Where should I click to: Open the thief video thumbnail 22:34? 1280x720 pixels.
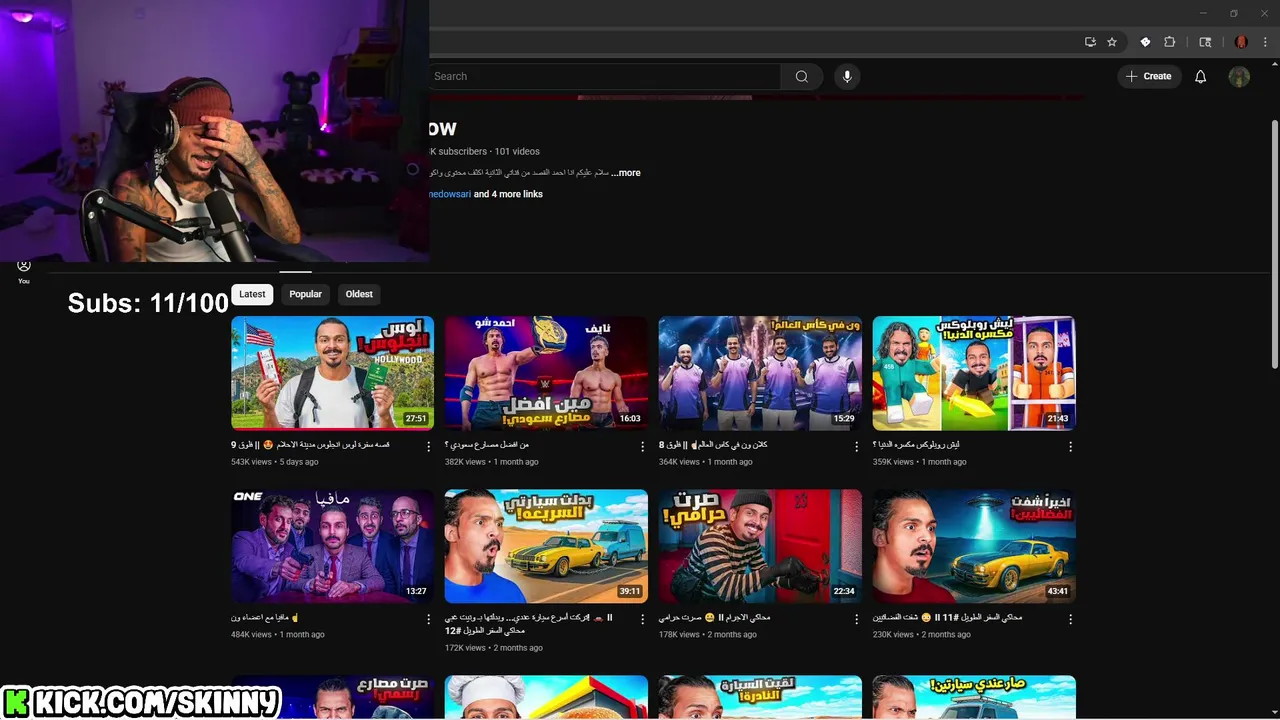[760, 546]
